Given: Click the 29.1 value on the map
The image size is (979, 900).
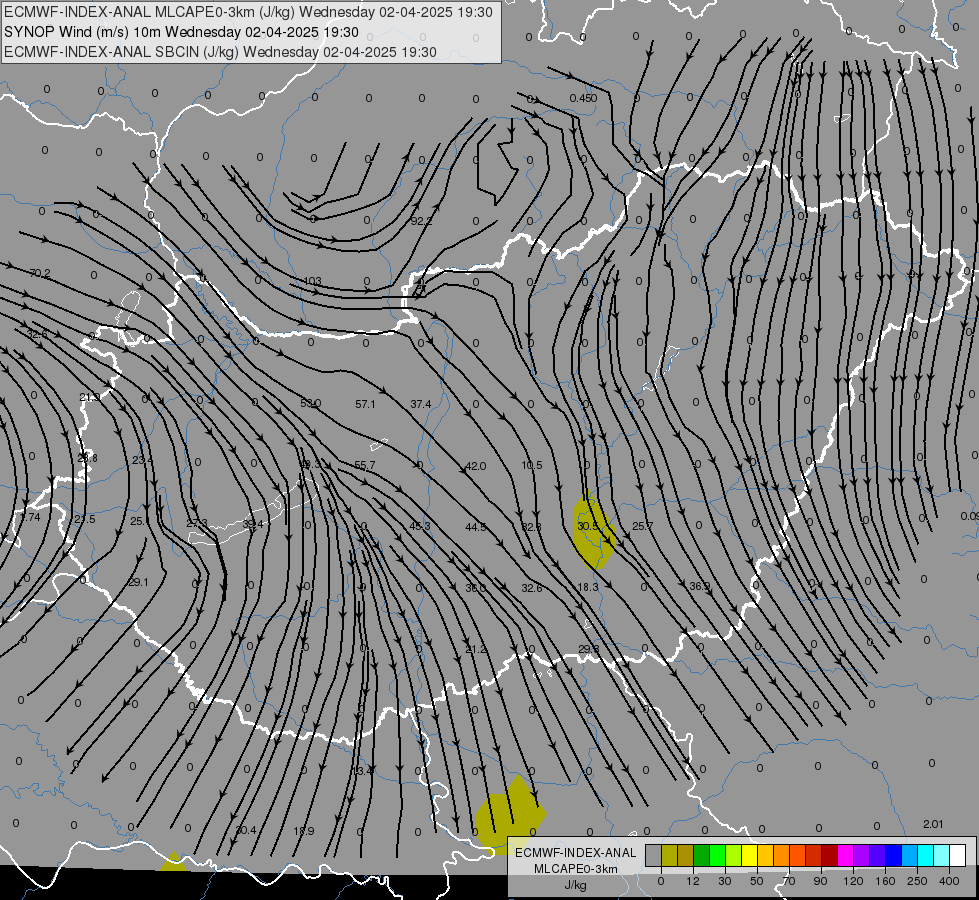Looking at the screenshot, I should 138,582.
